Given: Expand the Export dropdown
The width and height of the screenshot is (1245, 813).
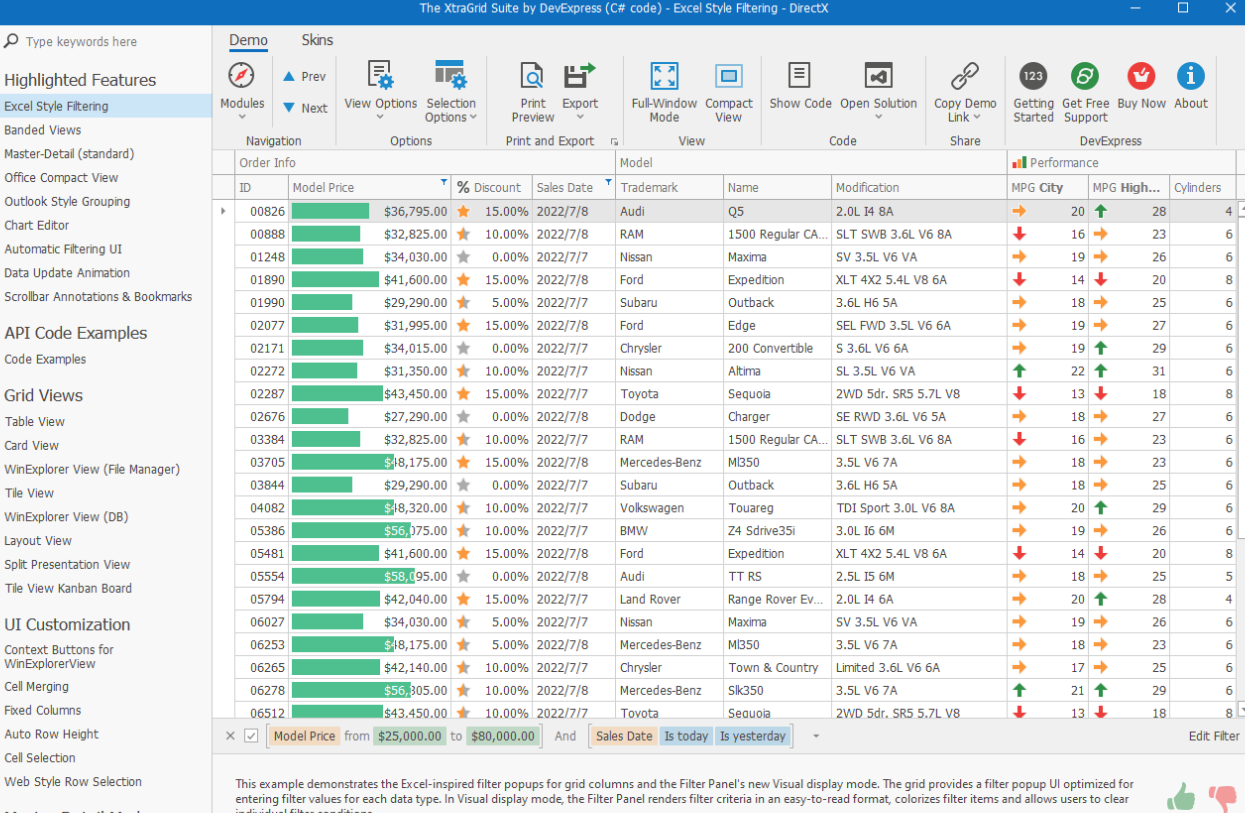Looking at the screenshot, I should tap(580, 118).
